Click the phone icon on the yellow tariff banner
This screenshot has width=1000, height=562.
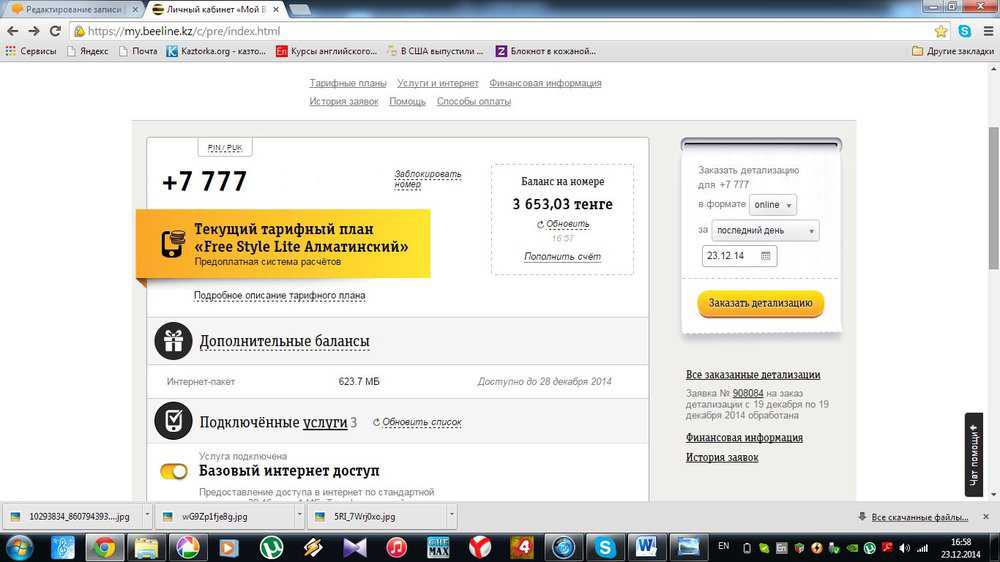173,243
